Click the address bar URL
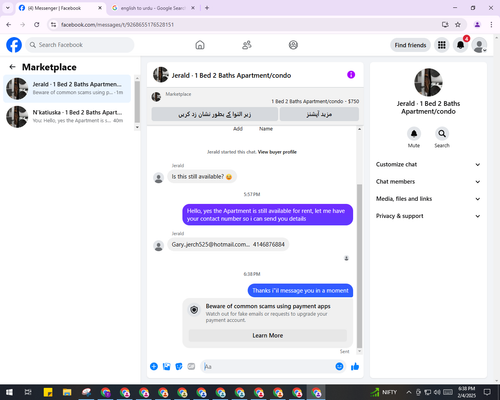Viewport: 500px width, 400px height. (117, 25)
